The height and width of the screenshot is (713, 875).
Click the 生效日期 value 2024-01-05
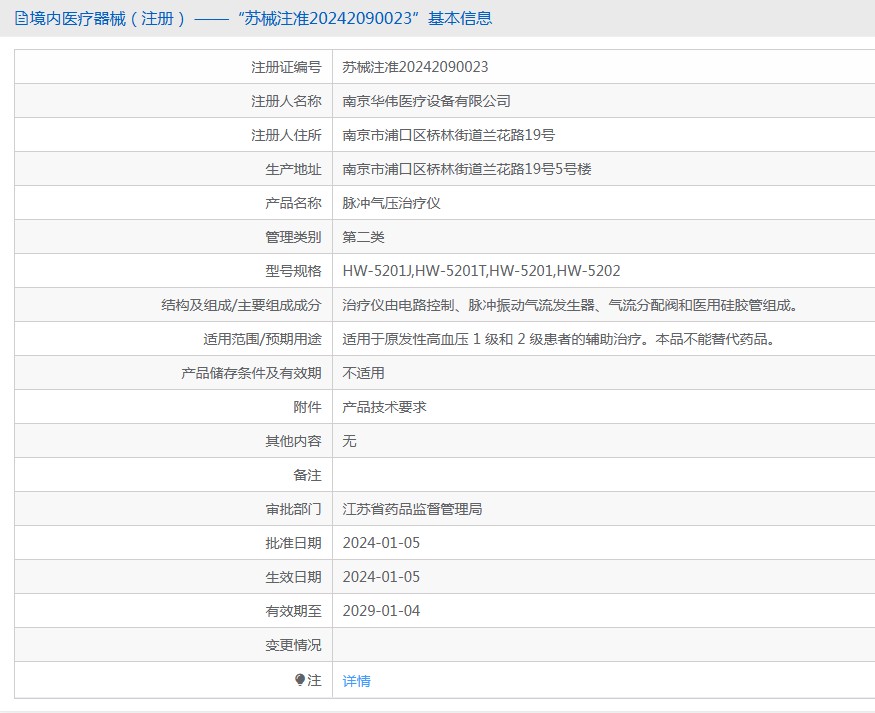[x=381, y=577]
